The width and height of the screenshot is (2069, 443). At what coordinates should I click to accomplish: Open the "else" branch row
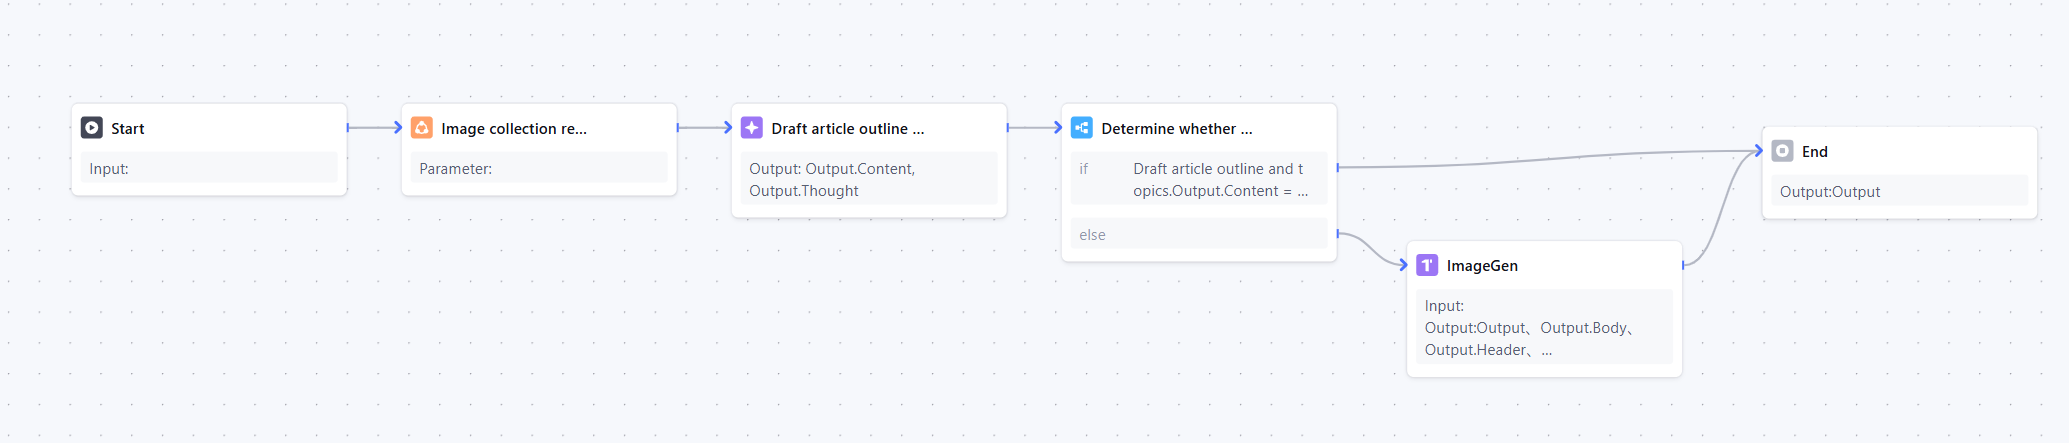tap(1199, 234)
